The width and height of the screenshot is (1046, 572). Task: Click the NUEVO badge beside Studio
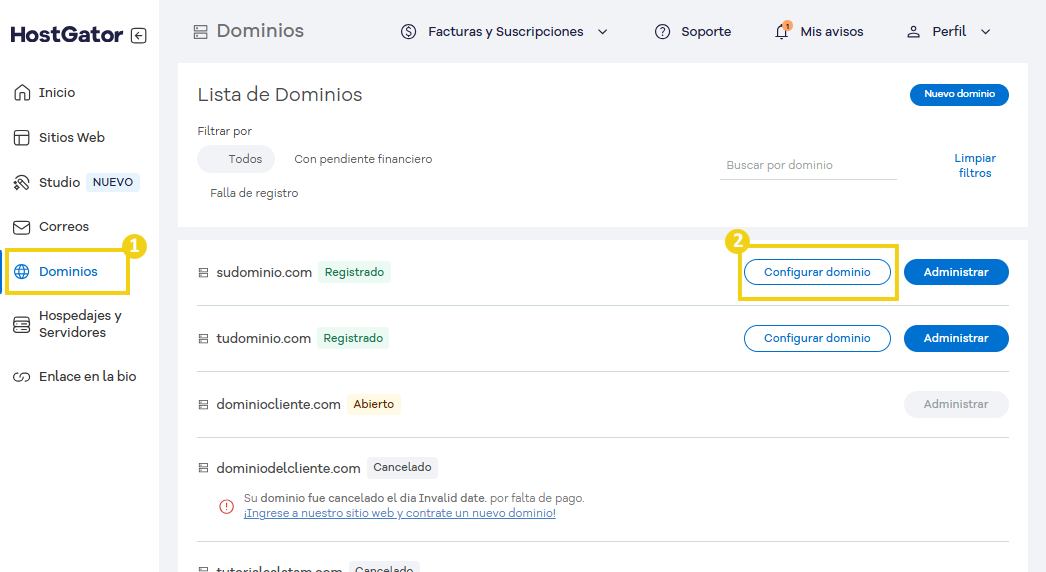tap(113, 182)
